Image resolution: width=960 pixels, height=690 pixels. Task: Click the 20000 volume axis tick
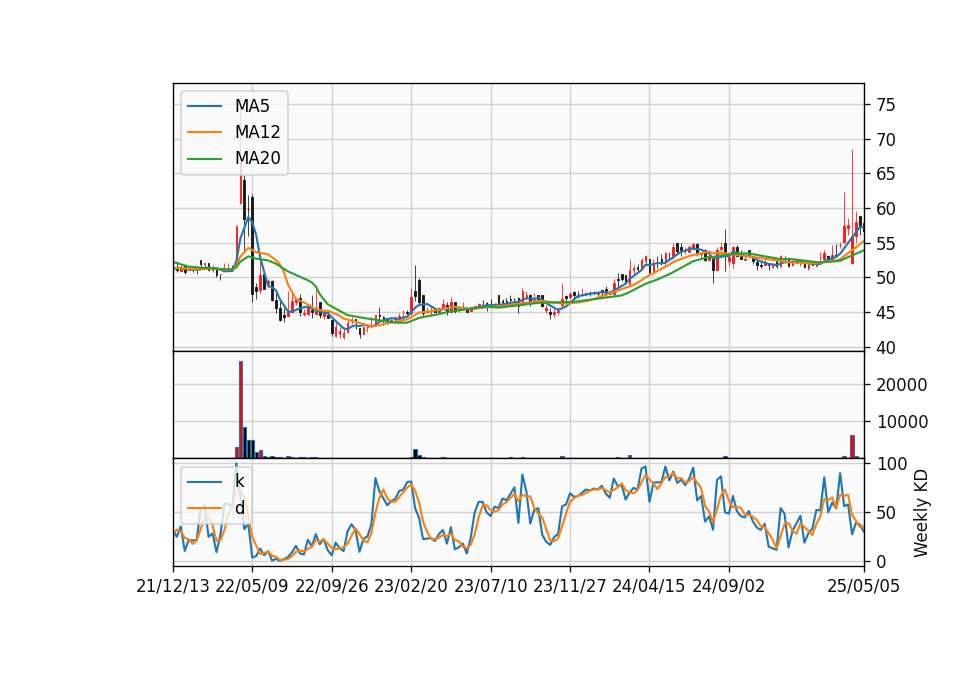[902, 385]
